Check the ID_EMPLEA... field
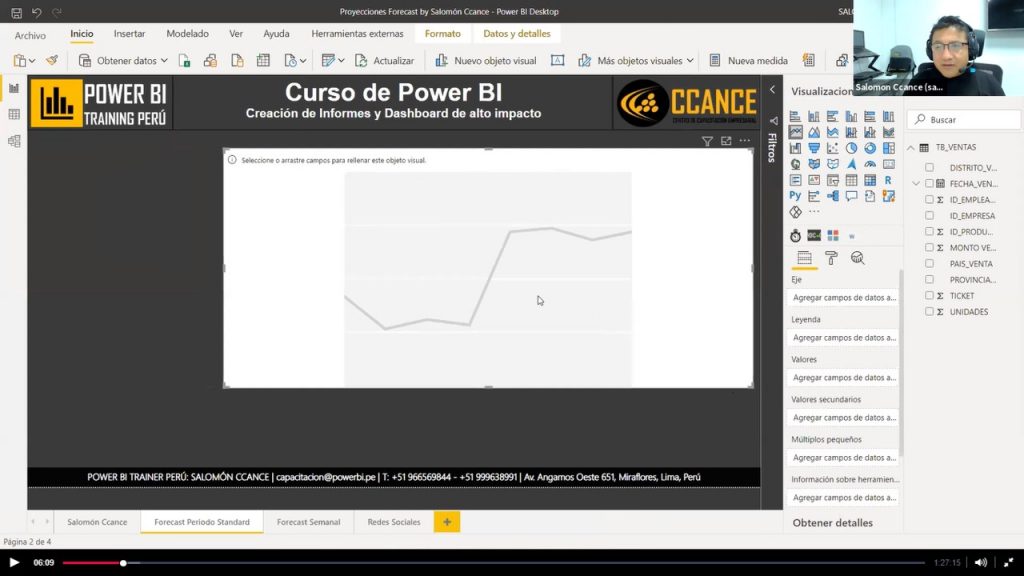 pyautogui.click(x=929, y=200)
